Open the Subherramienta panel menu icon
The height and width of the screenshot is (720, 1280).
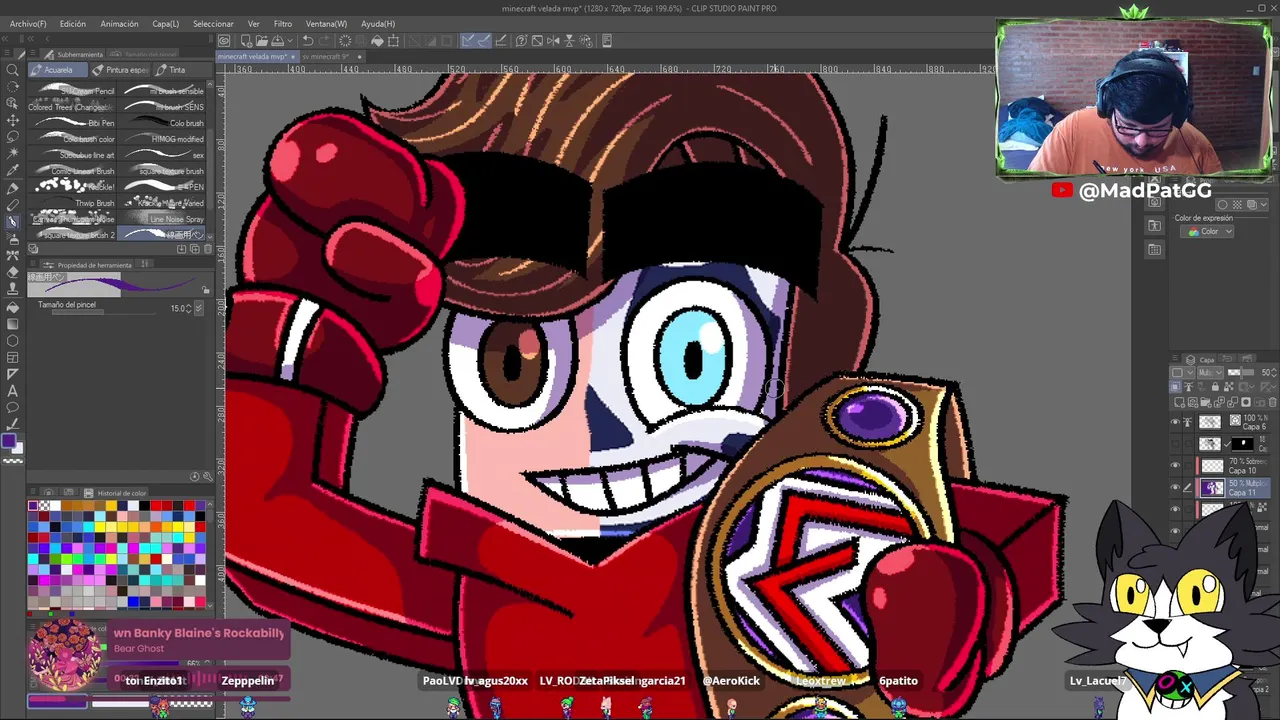click(x=31, y=54)
